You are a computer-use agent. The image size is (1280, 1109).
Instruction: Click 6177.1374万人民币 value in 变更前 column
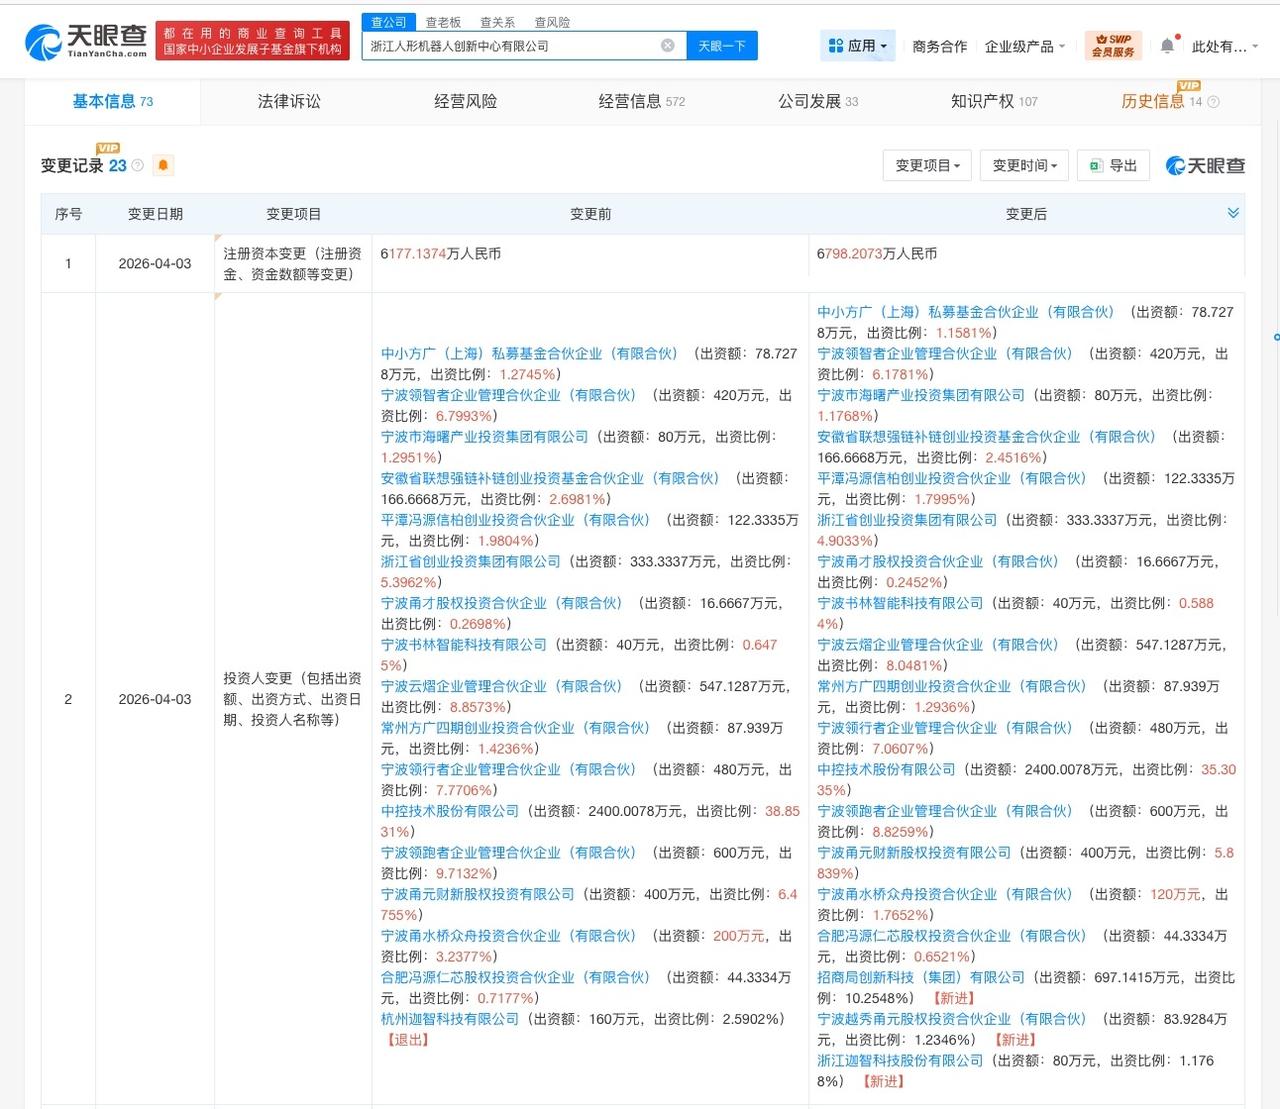click(441, 254)
